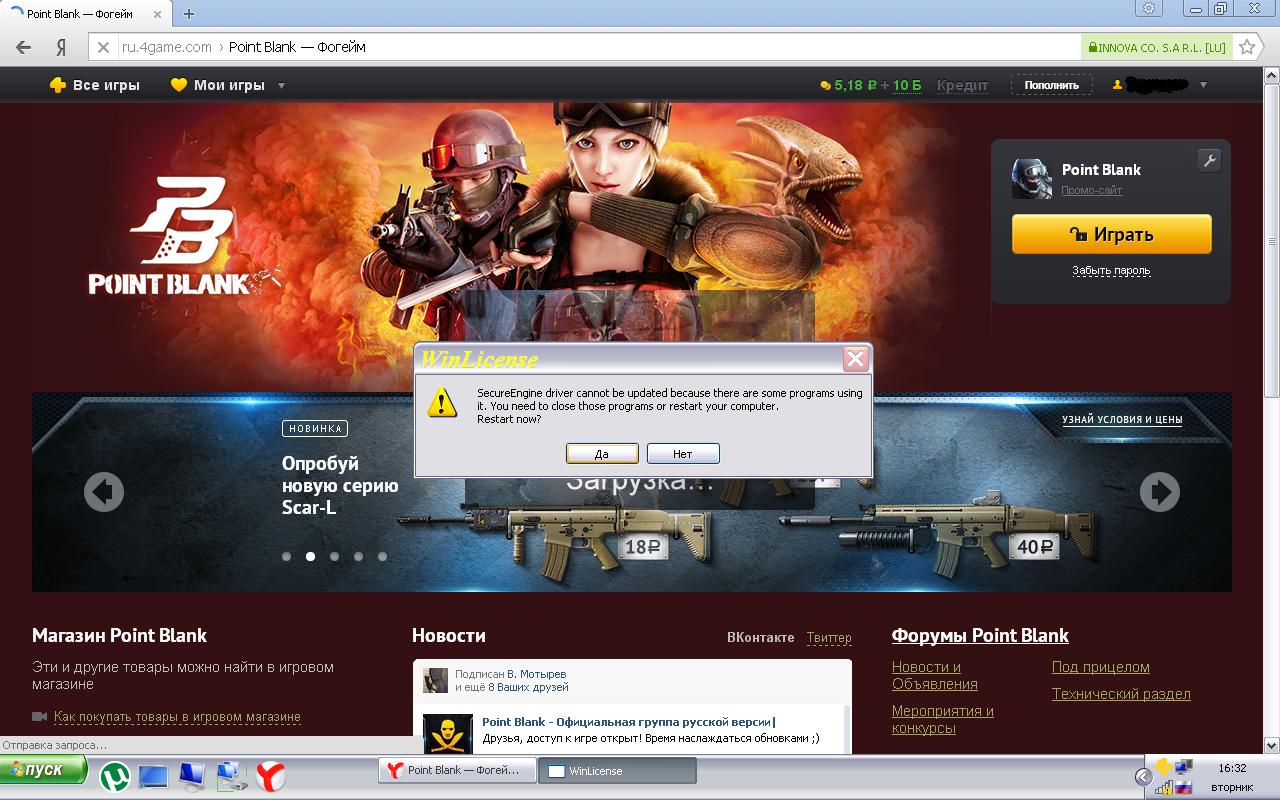Open the Промо-сайт link
The image size is (1280, 800).
(1092, 190)
